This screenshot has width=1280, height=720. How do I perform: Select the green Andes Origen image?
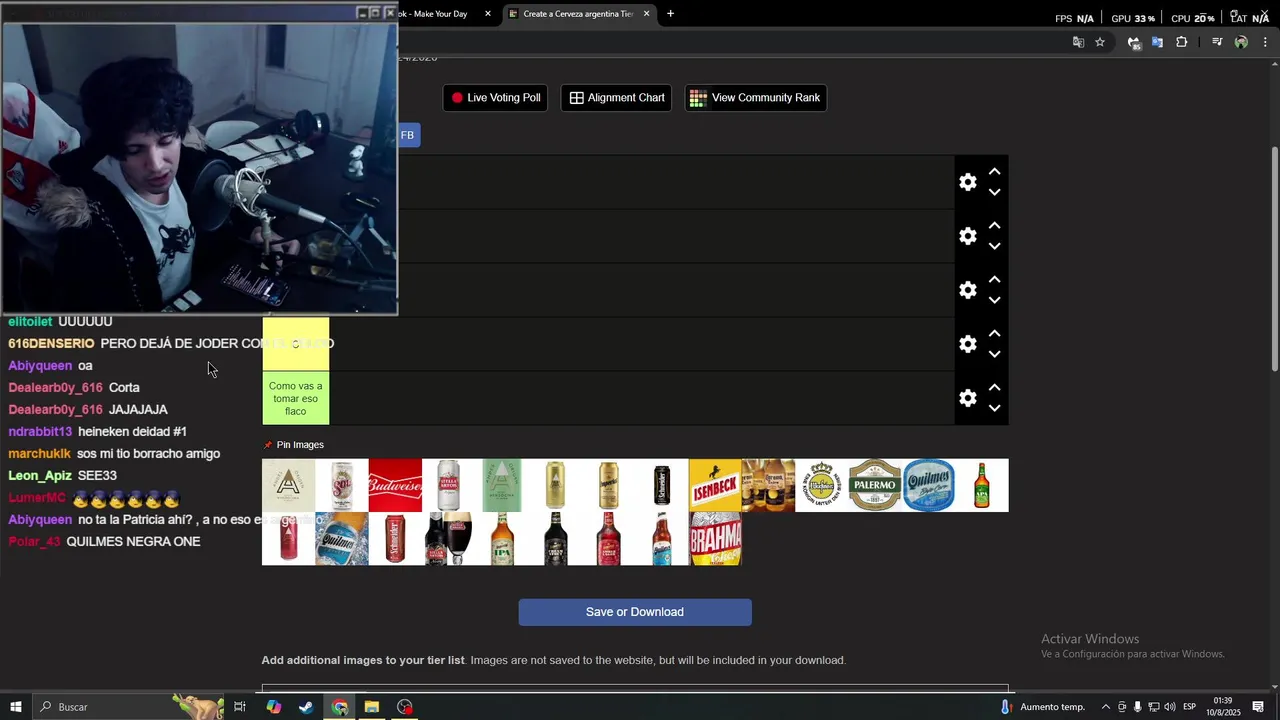tap(502, 485)
